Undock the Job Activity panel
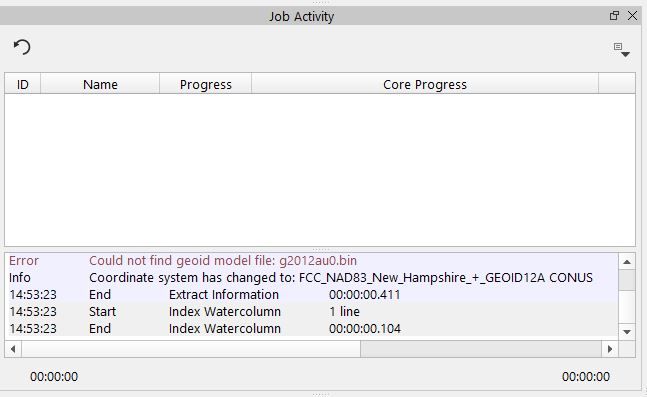Viewport: 647px width, 397px height. (614, 16)
